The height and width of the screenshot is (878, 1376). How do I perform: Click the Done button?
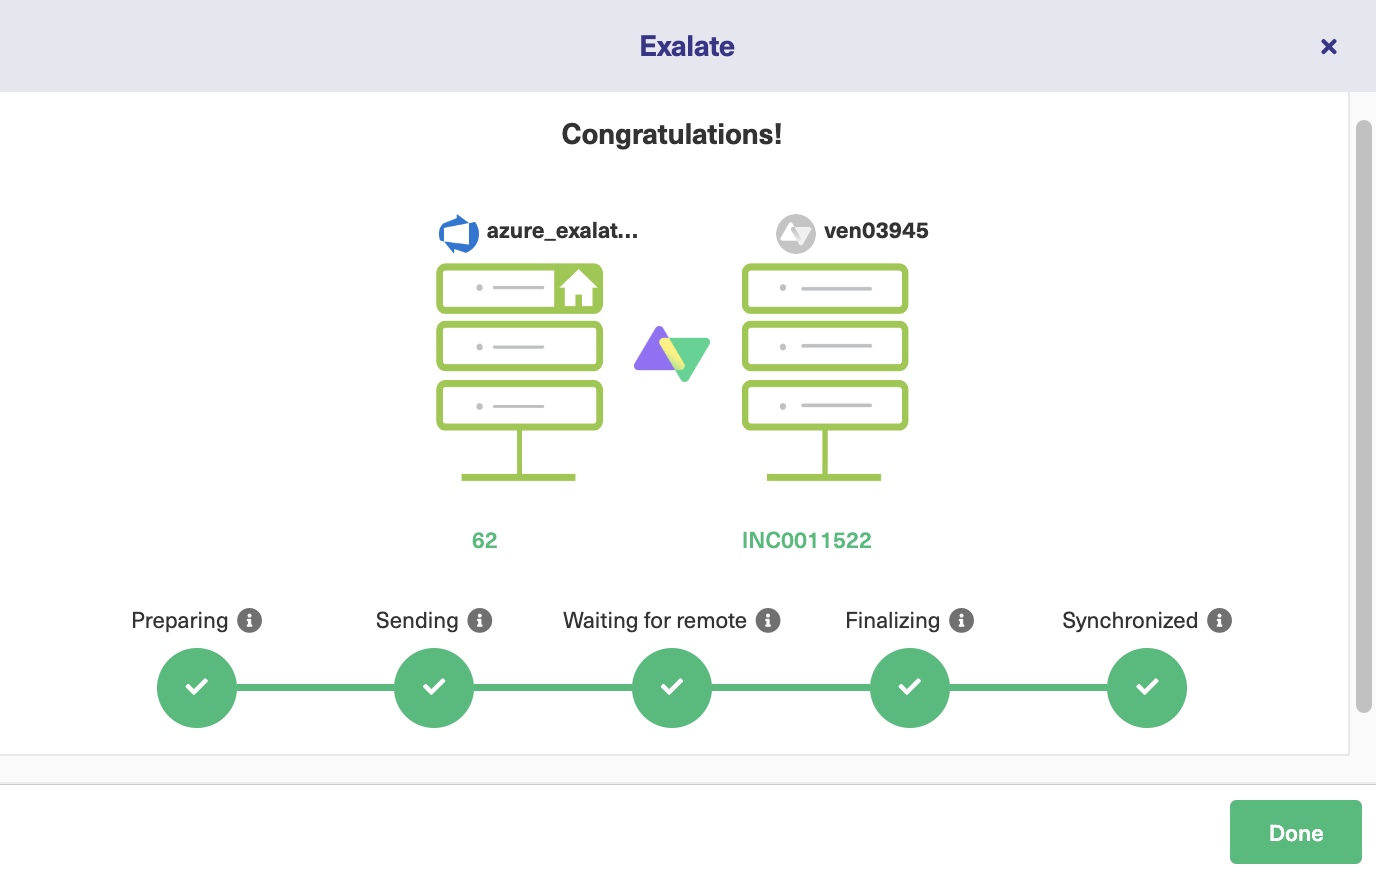pos(1295,832)
